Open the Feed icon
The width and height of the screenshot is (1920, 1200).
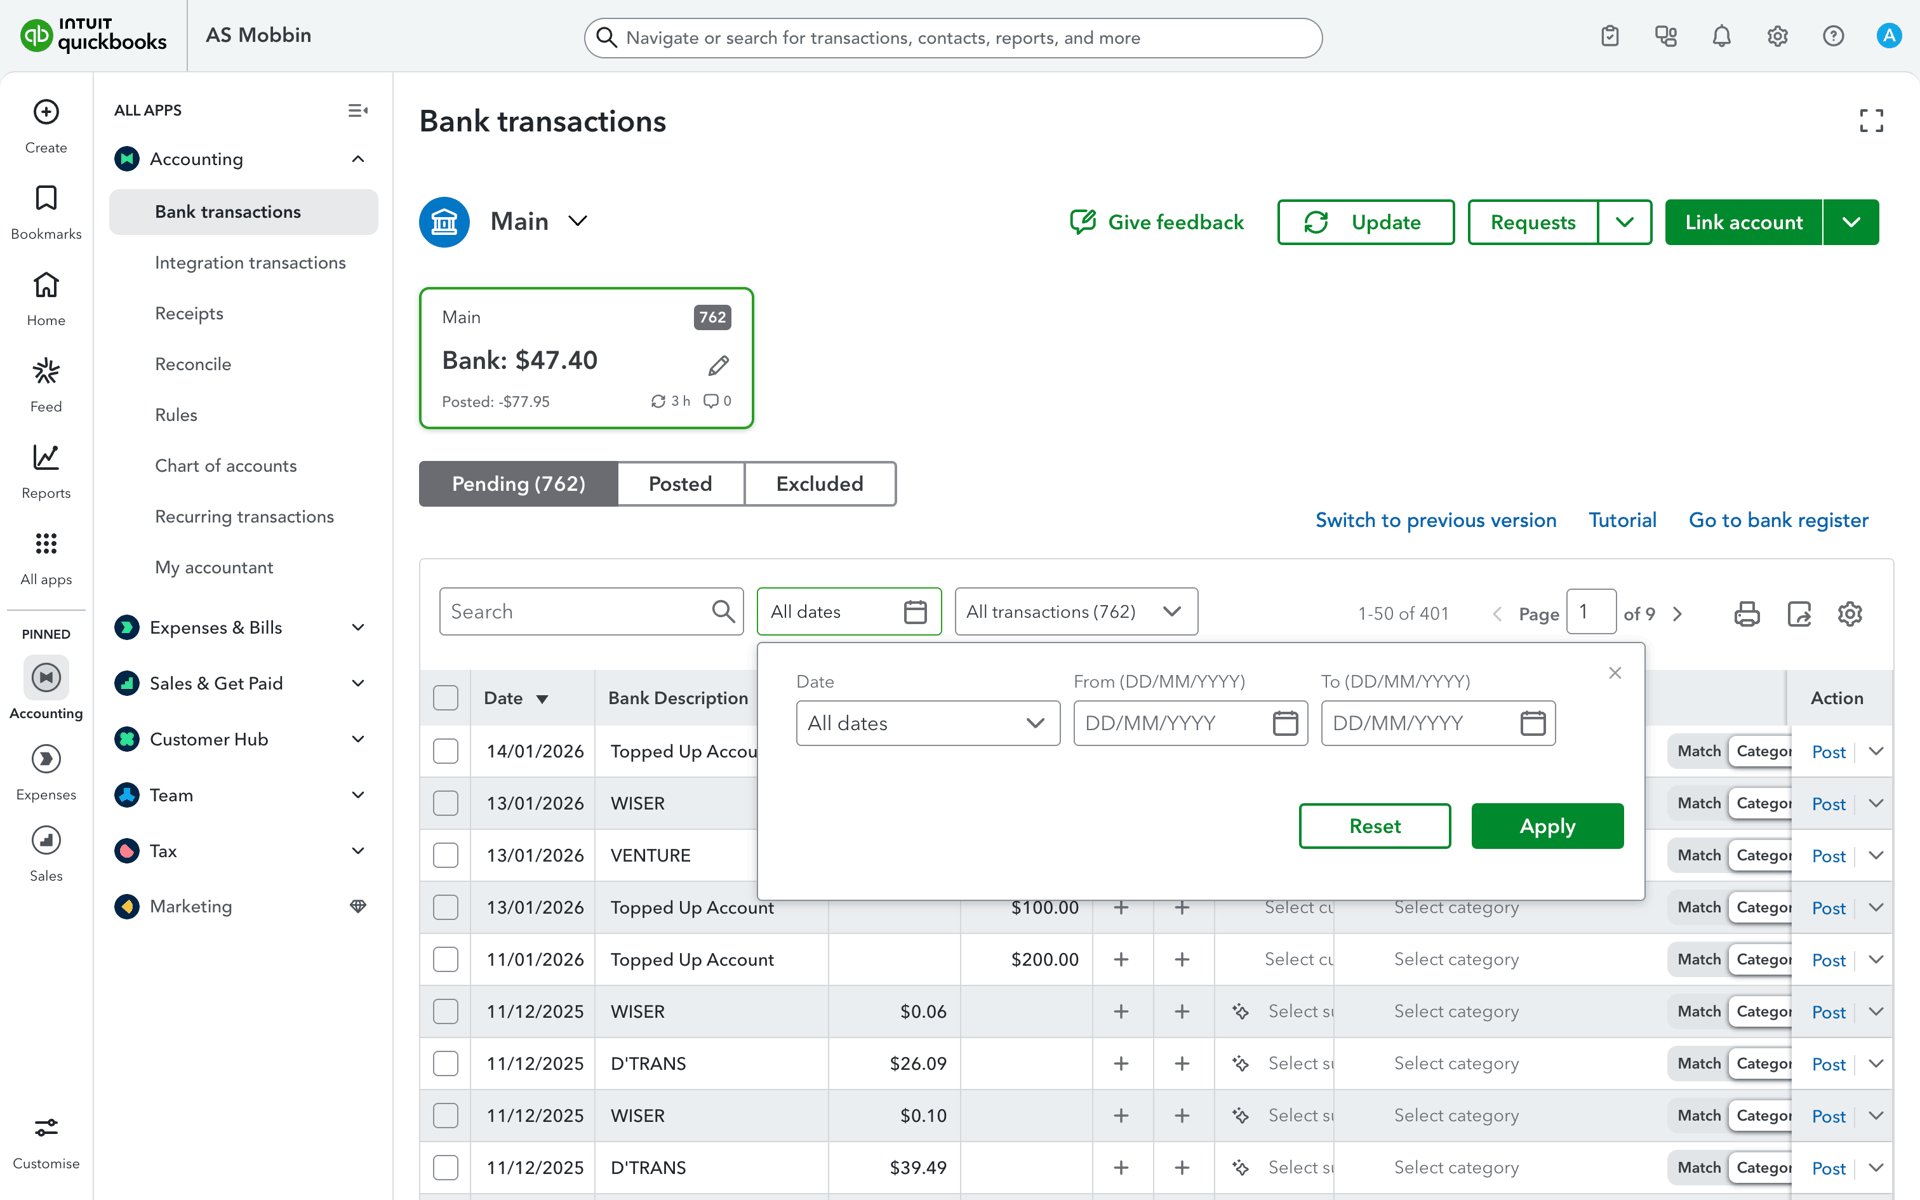point(46,371)
